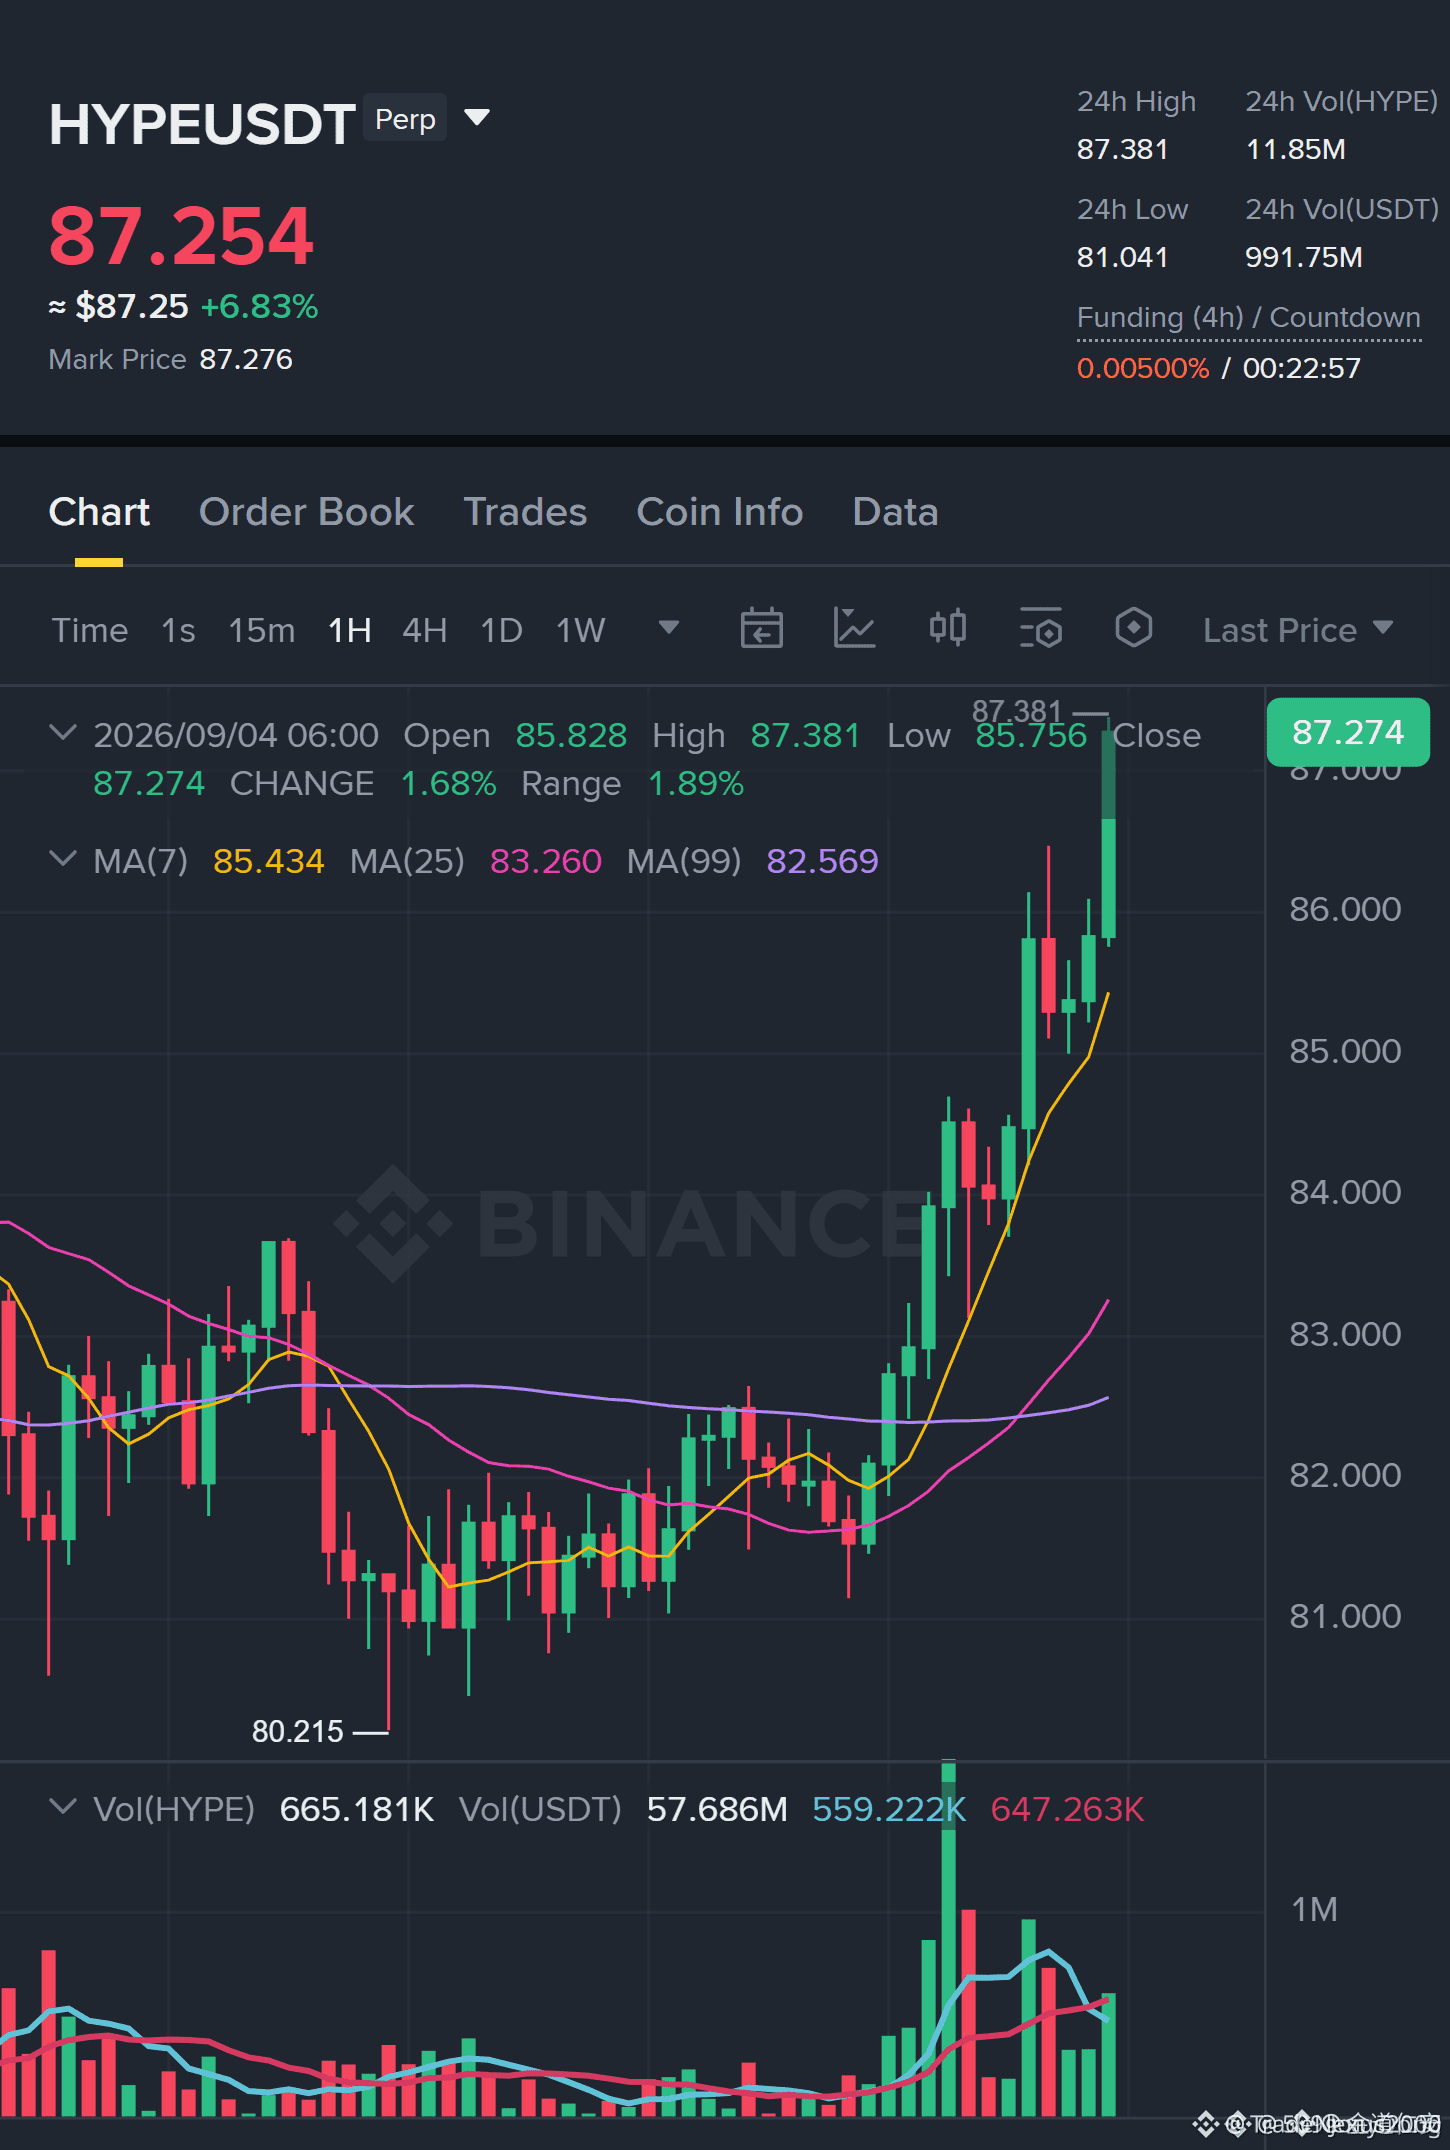Open the chart display settings icon
The image size is (1450, 2150).
[1040, 629]
